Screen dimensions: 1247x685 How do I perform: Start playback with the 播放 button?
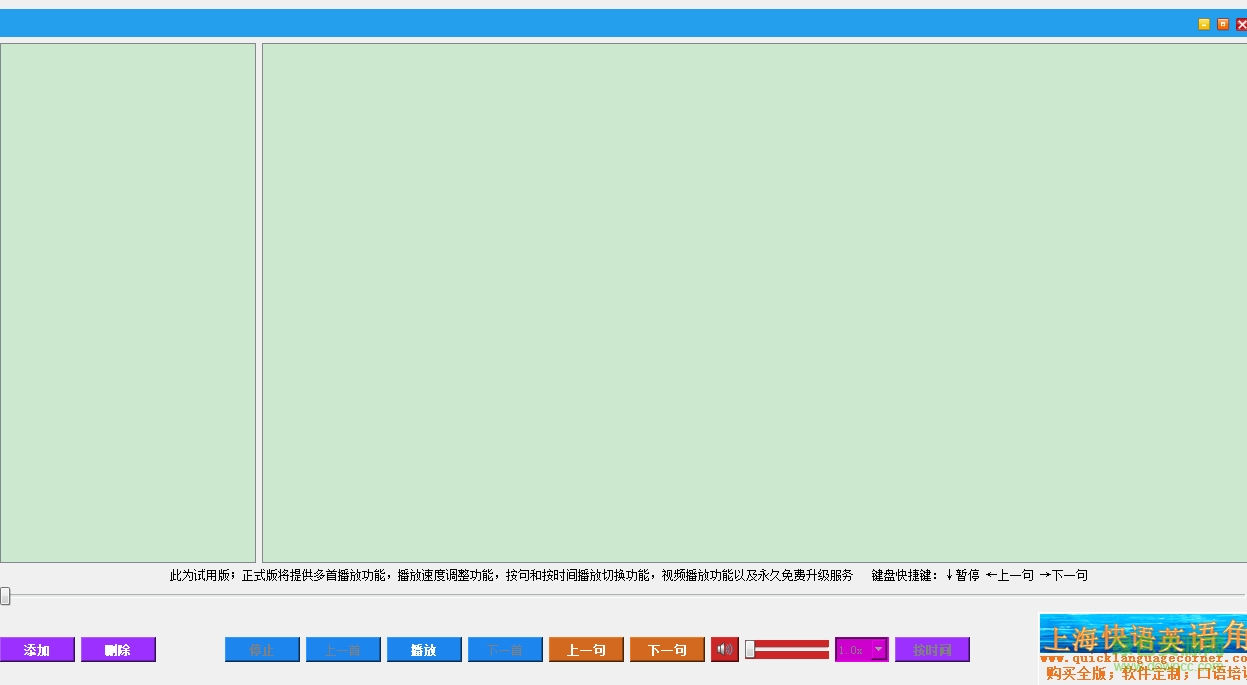424,650
